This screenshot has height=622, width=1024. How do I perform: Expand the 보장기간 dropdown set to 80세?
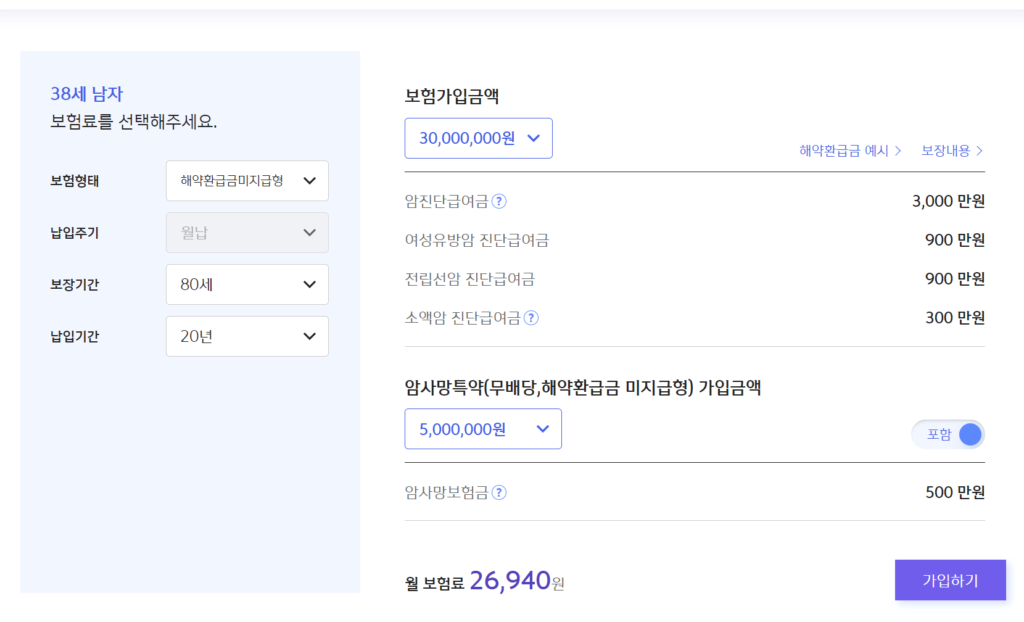click(247, 285)
